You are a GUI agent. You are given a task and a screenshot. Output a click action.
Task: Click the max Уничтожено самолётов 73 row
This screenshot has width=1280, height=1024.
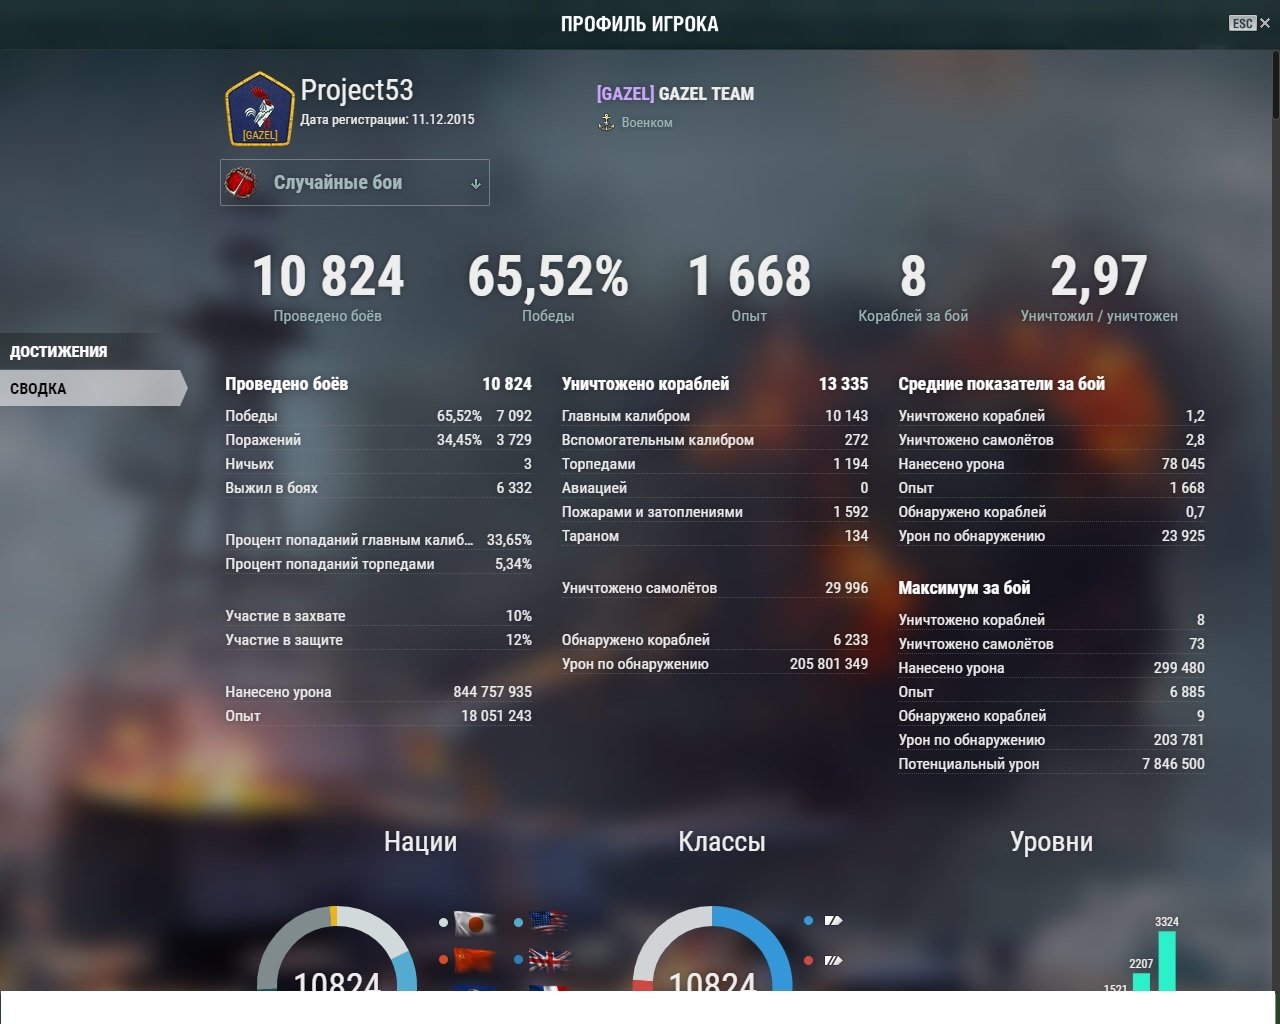pos(1052,644)
